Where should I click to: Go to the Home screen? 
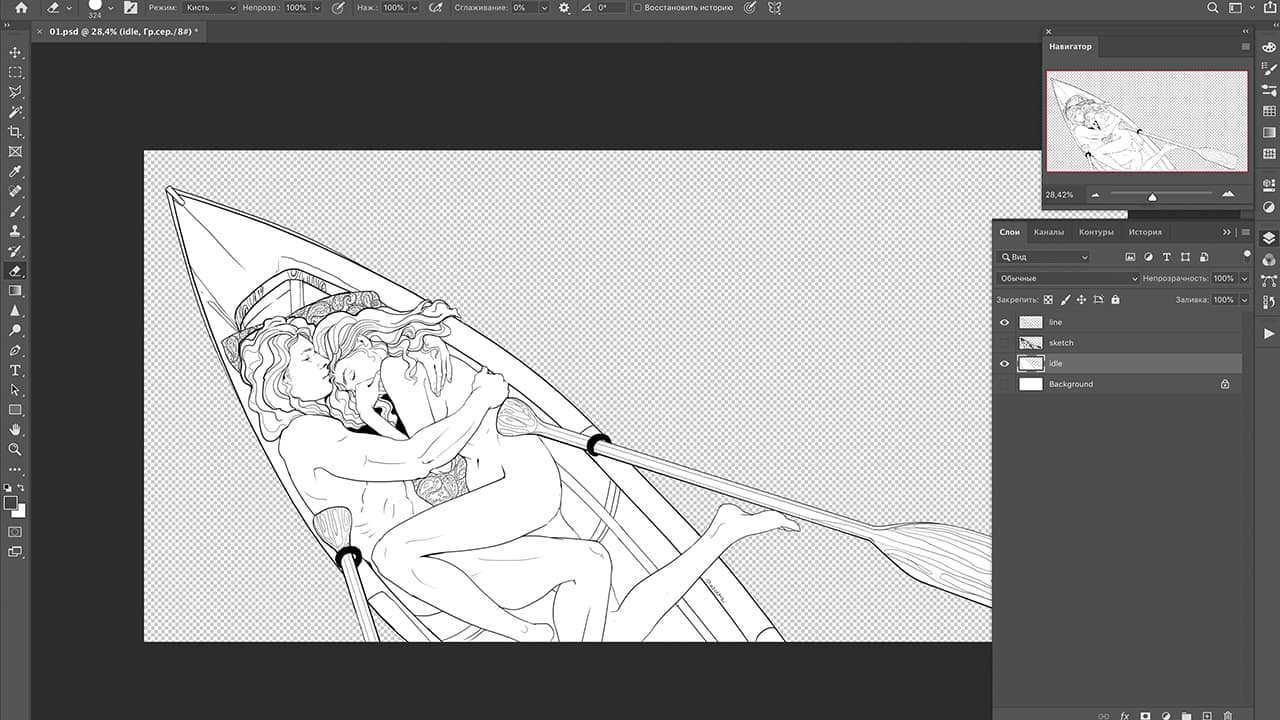click(20, 8)
